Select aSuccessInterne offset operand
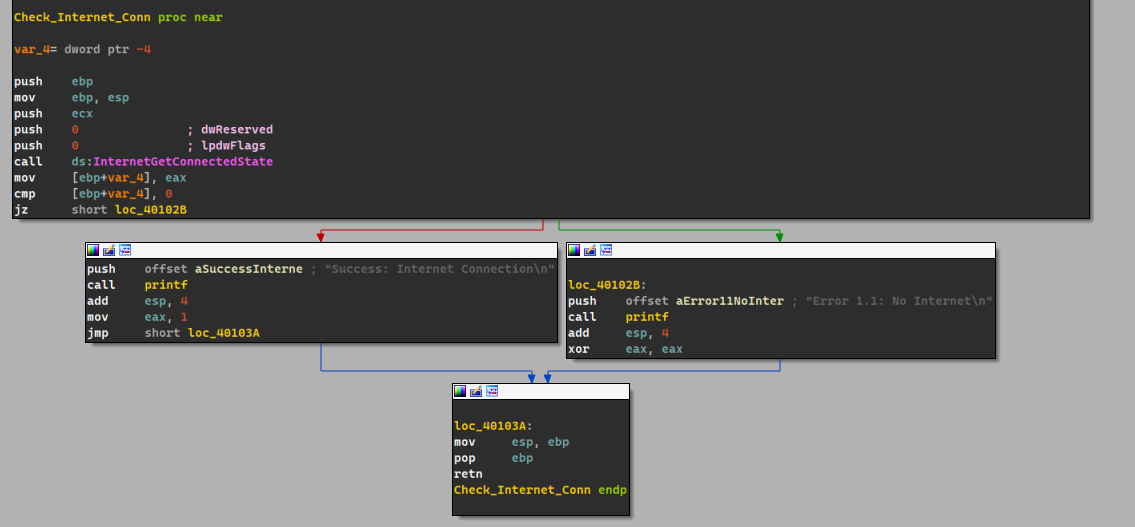 [248, 269]
